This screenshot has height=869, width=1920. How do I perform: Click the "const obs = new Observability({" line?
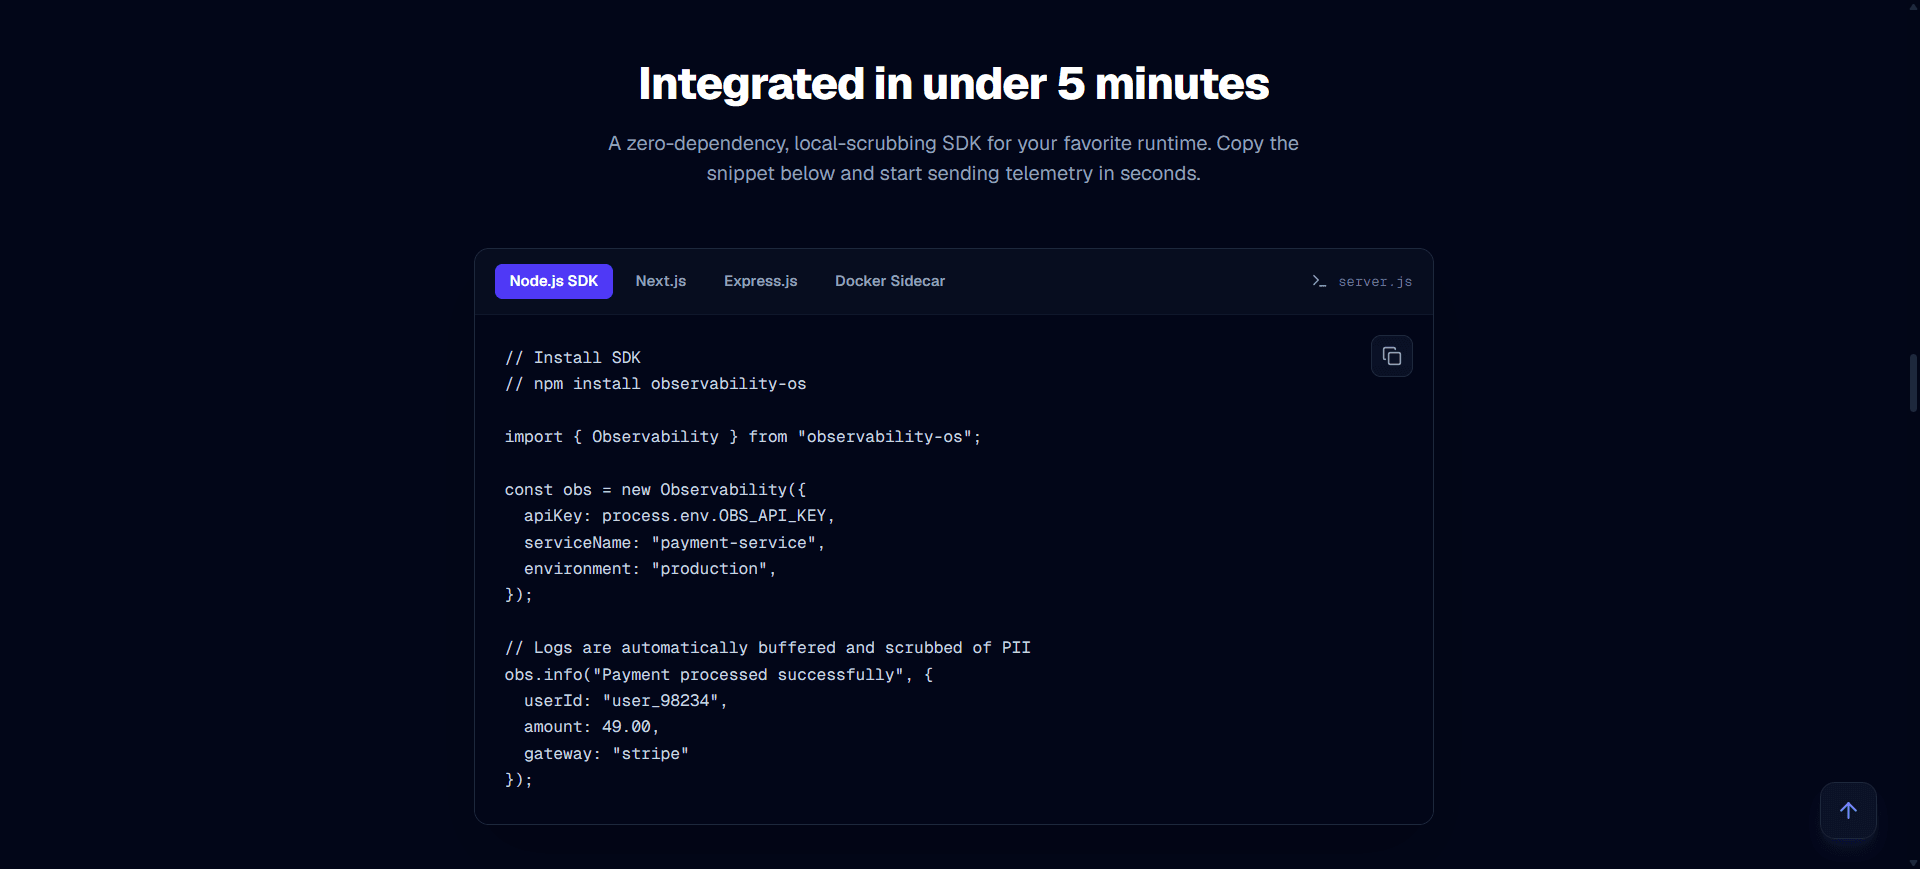tap(656, 490)
